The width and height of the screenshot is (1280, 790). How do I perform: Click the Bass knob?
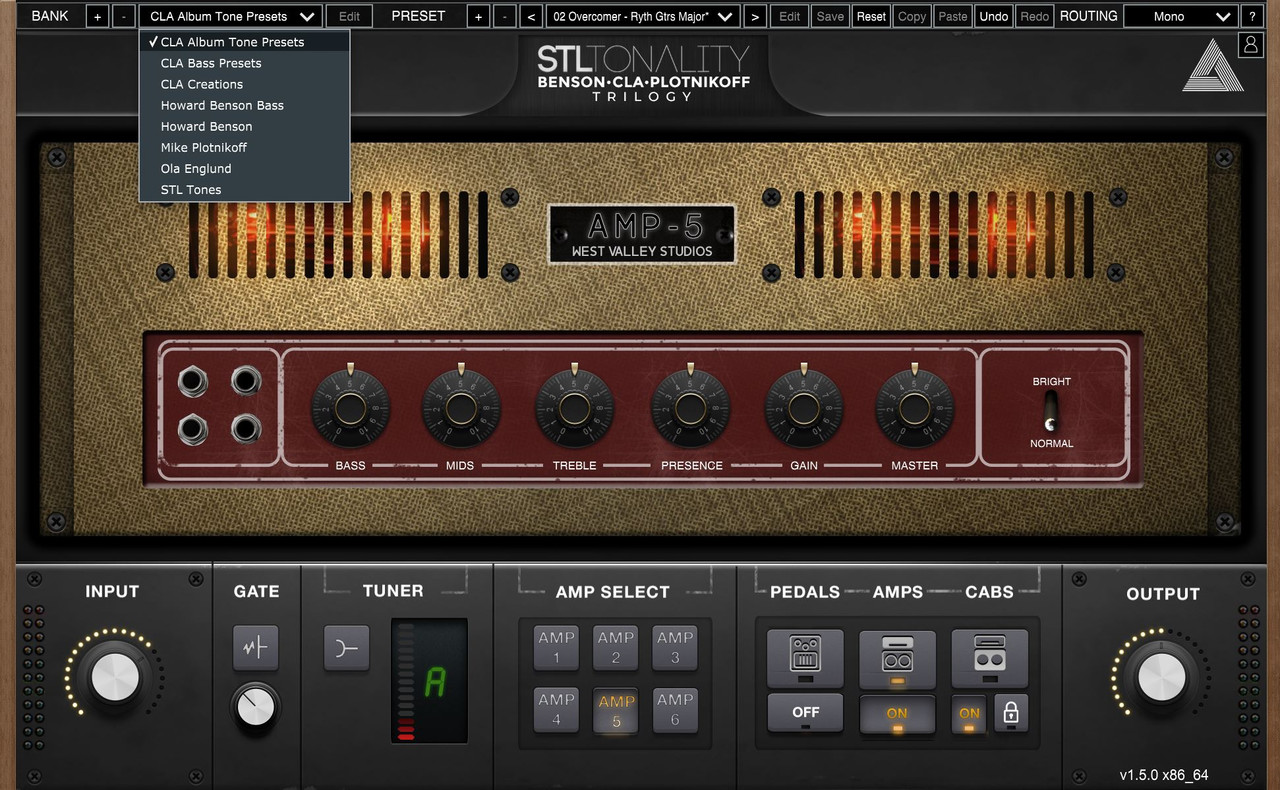point(350,408)
